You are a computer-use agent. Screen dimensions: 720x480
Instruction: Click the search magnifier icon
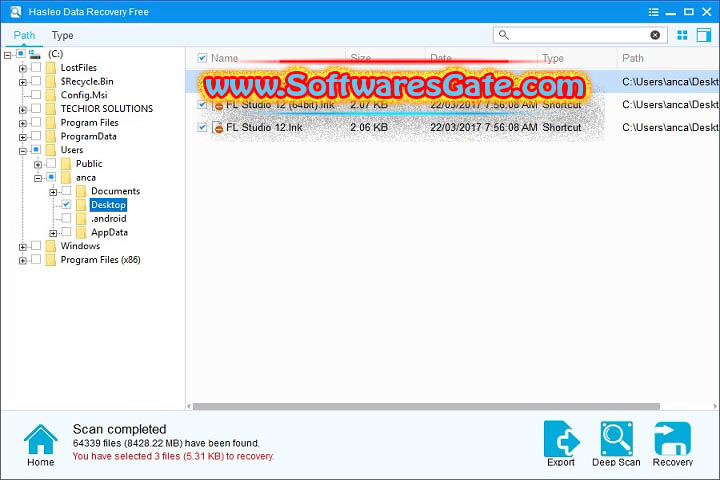pyautogui.click(x=504, y=35)
